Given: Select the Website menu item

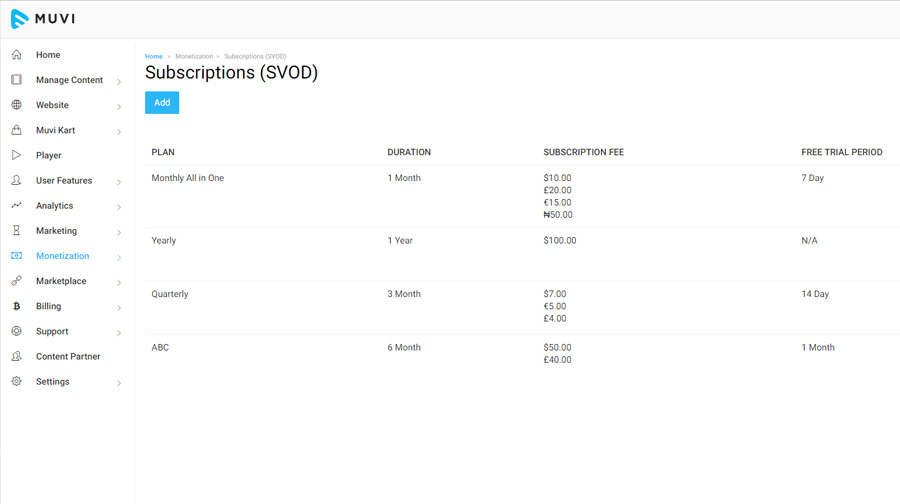Looking at the screenshot, I should point(52,105).
